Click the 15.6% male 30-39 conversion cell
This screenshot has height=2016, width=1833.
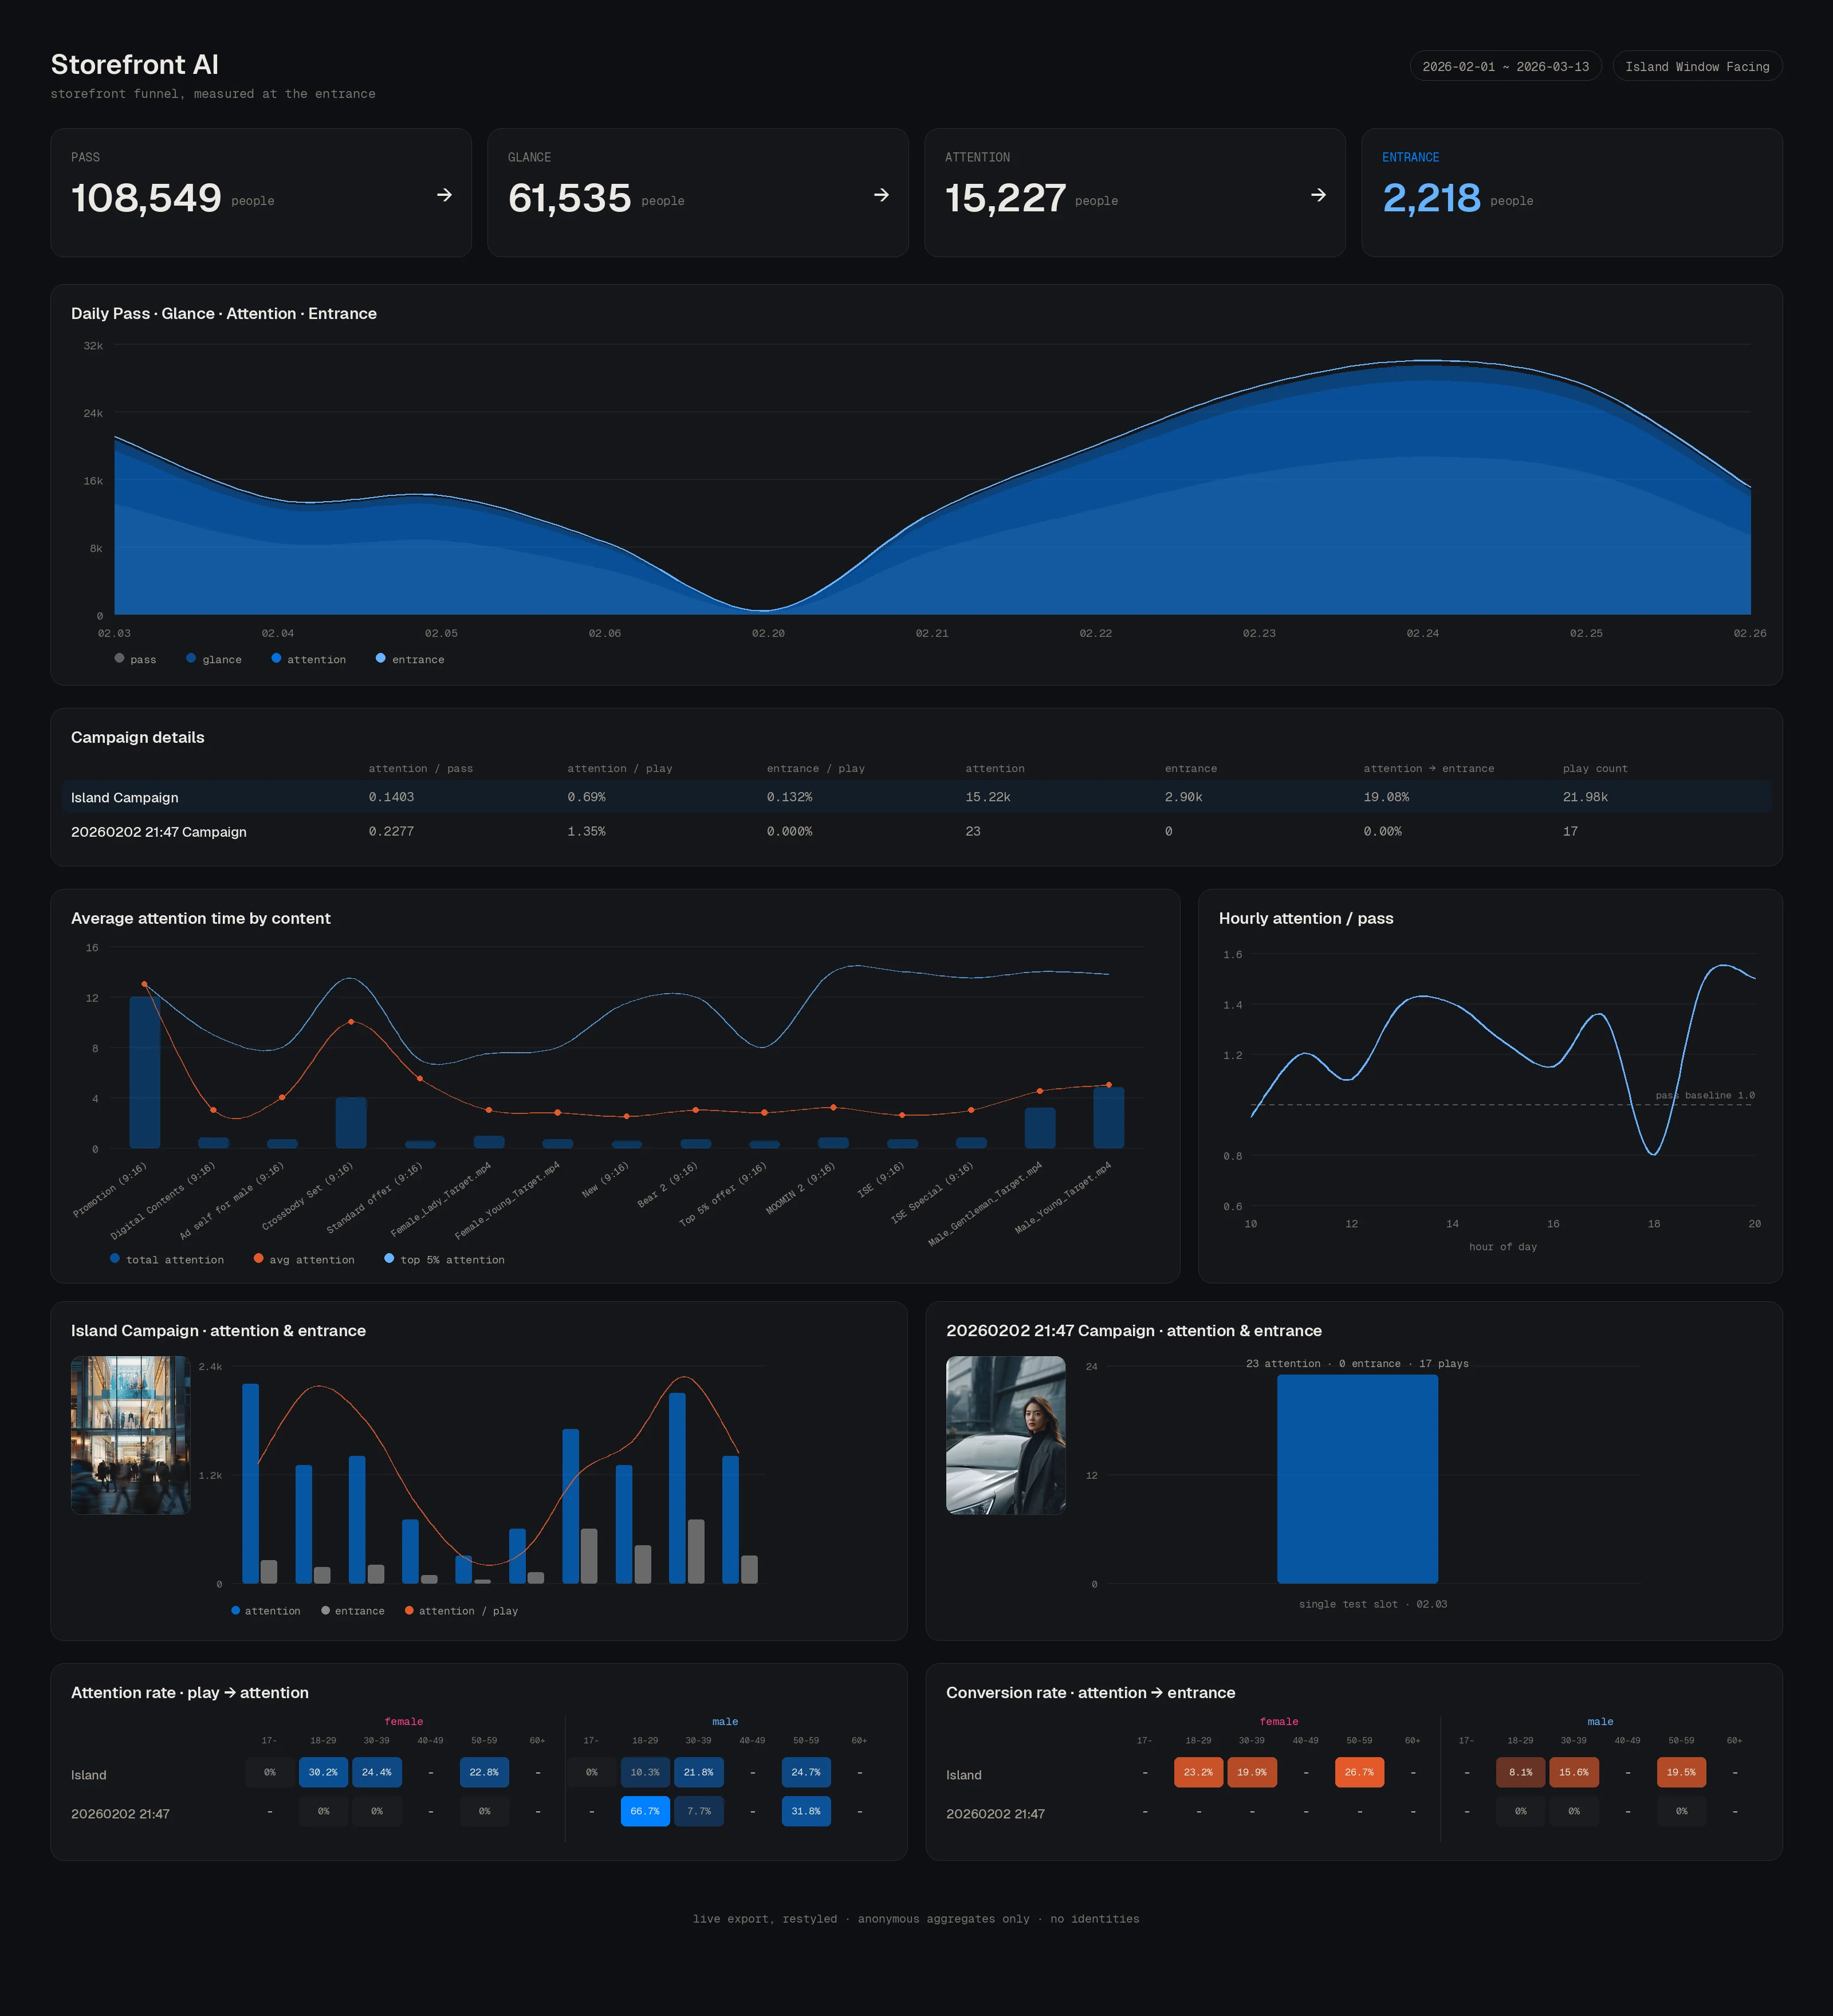[x=1574, y=1772]
